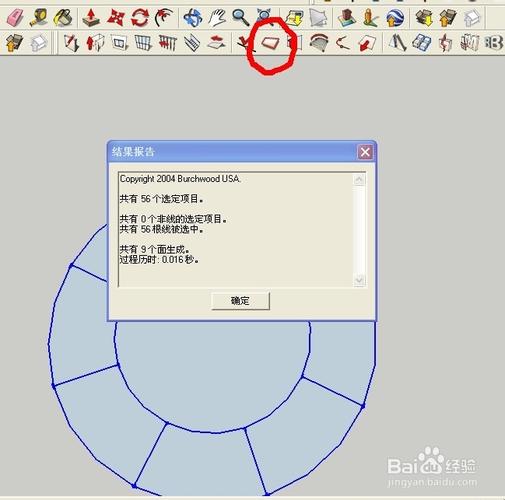Viewport: 505px width, 500px height.
Task: Select the Tape Measure tool
Action: pyautogui.click(x=39, y=17)
